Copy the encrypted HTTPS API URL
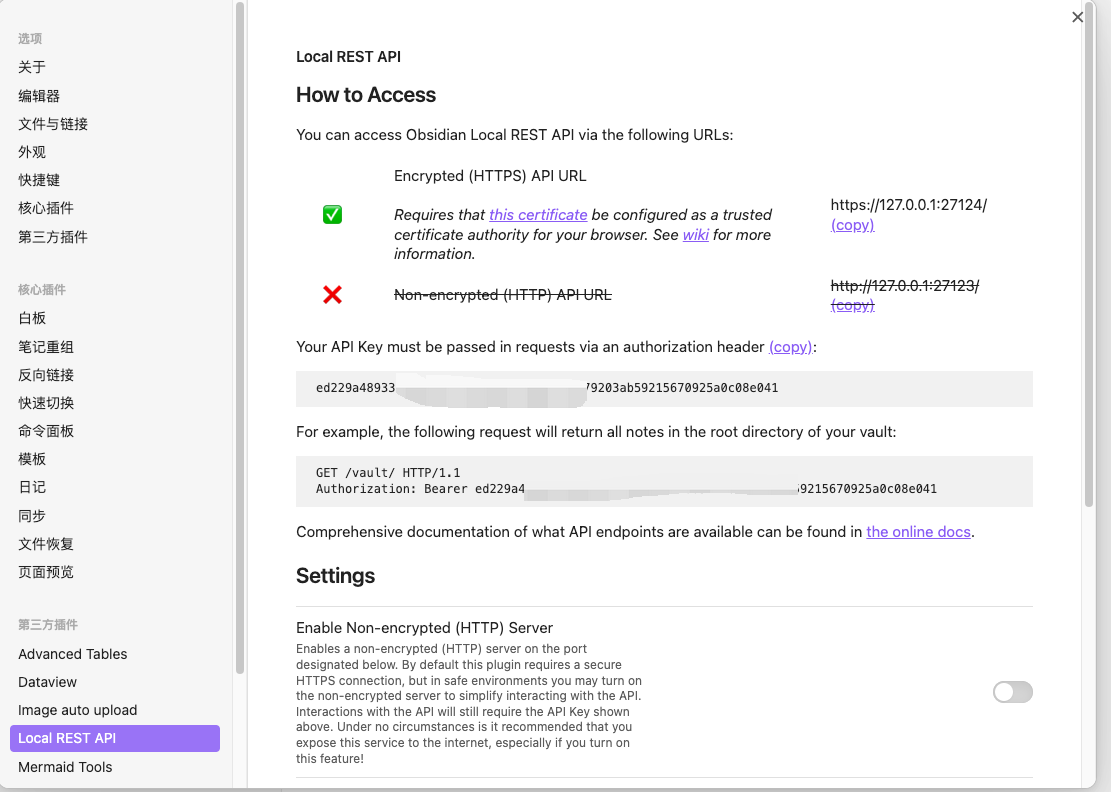1111x792 pixels. pyautogui.click(x=852, y=224)
